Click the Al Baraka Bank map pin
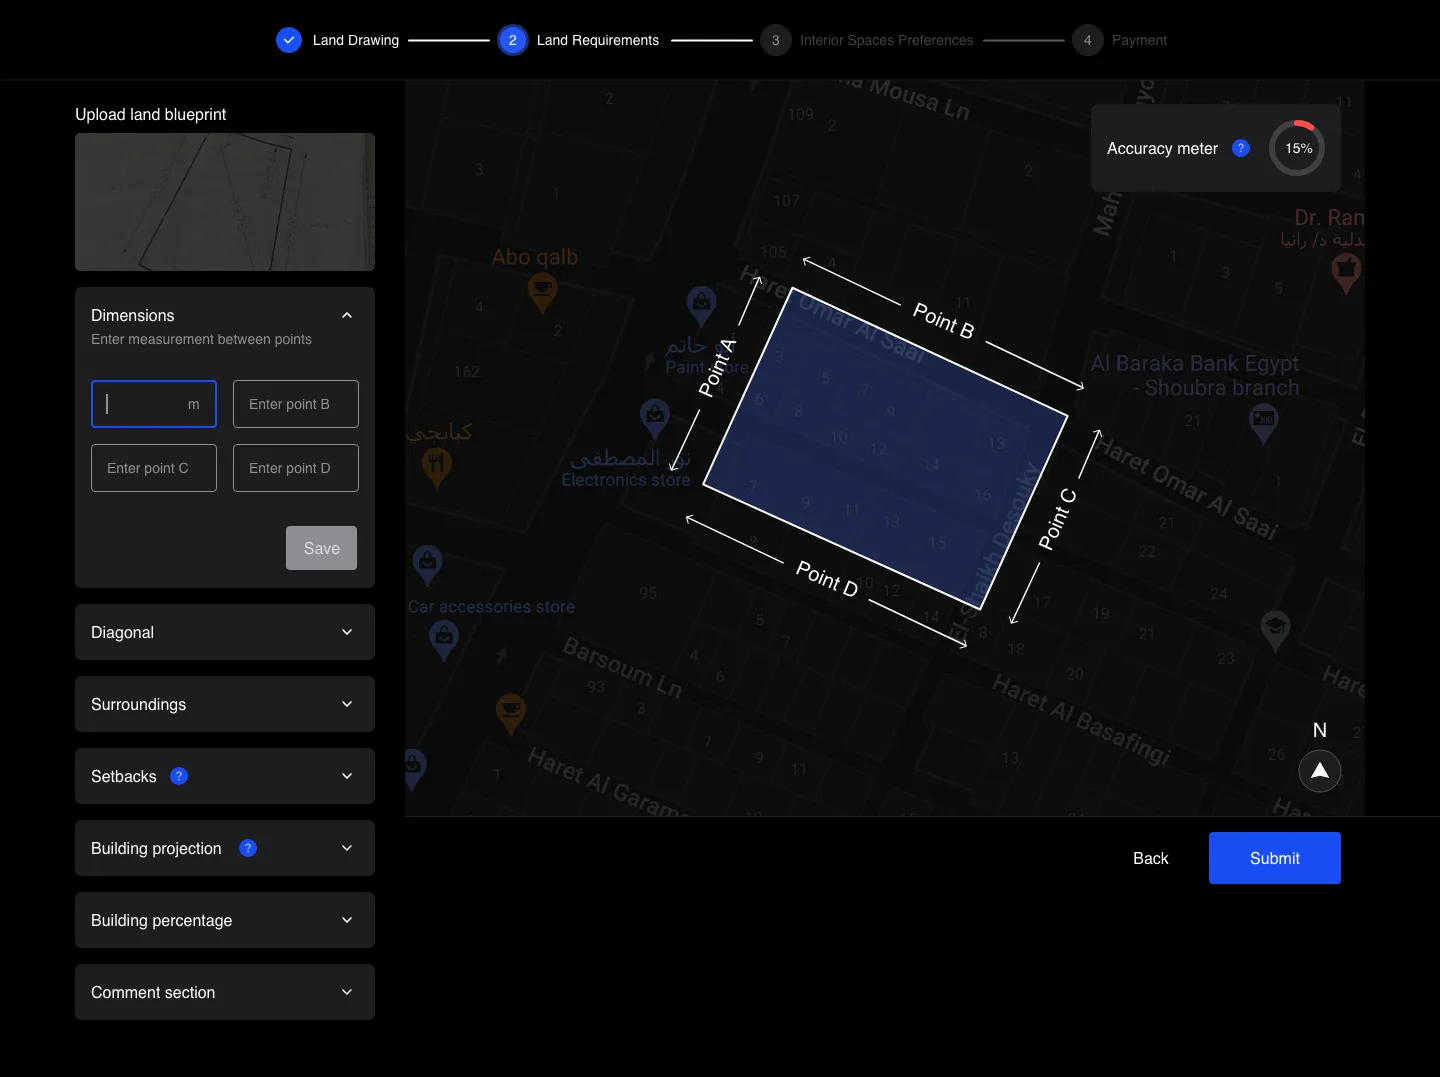1440x1077 pixels. coord(1264,420)
